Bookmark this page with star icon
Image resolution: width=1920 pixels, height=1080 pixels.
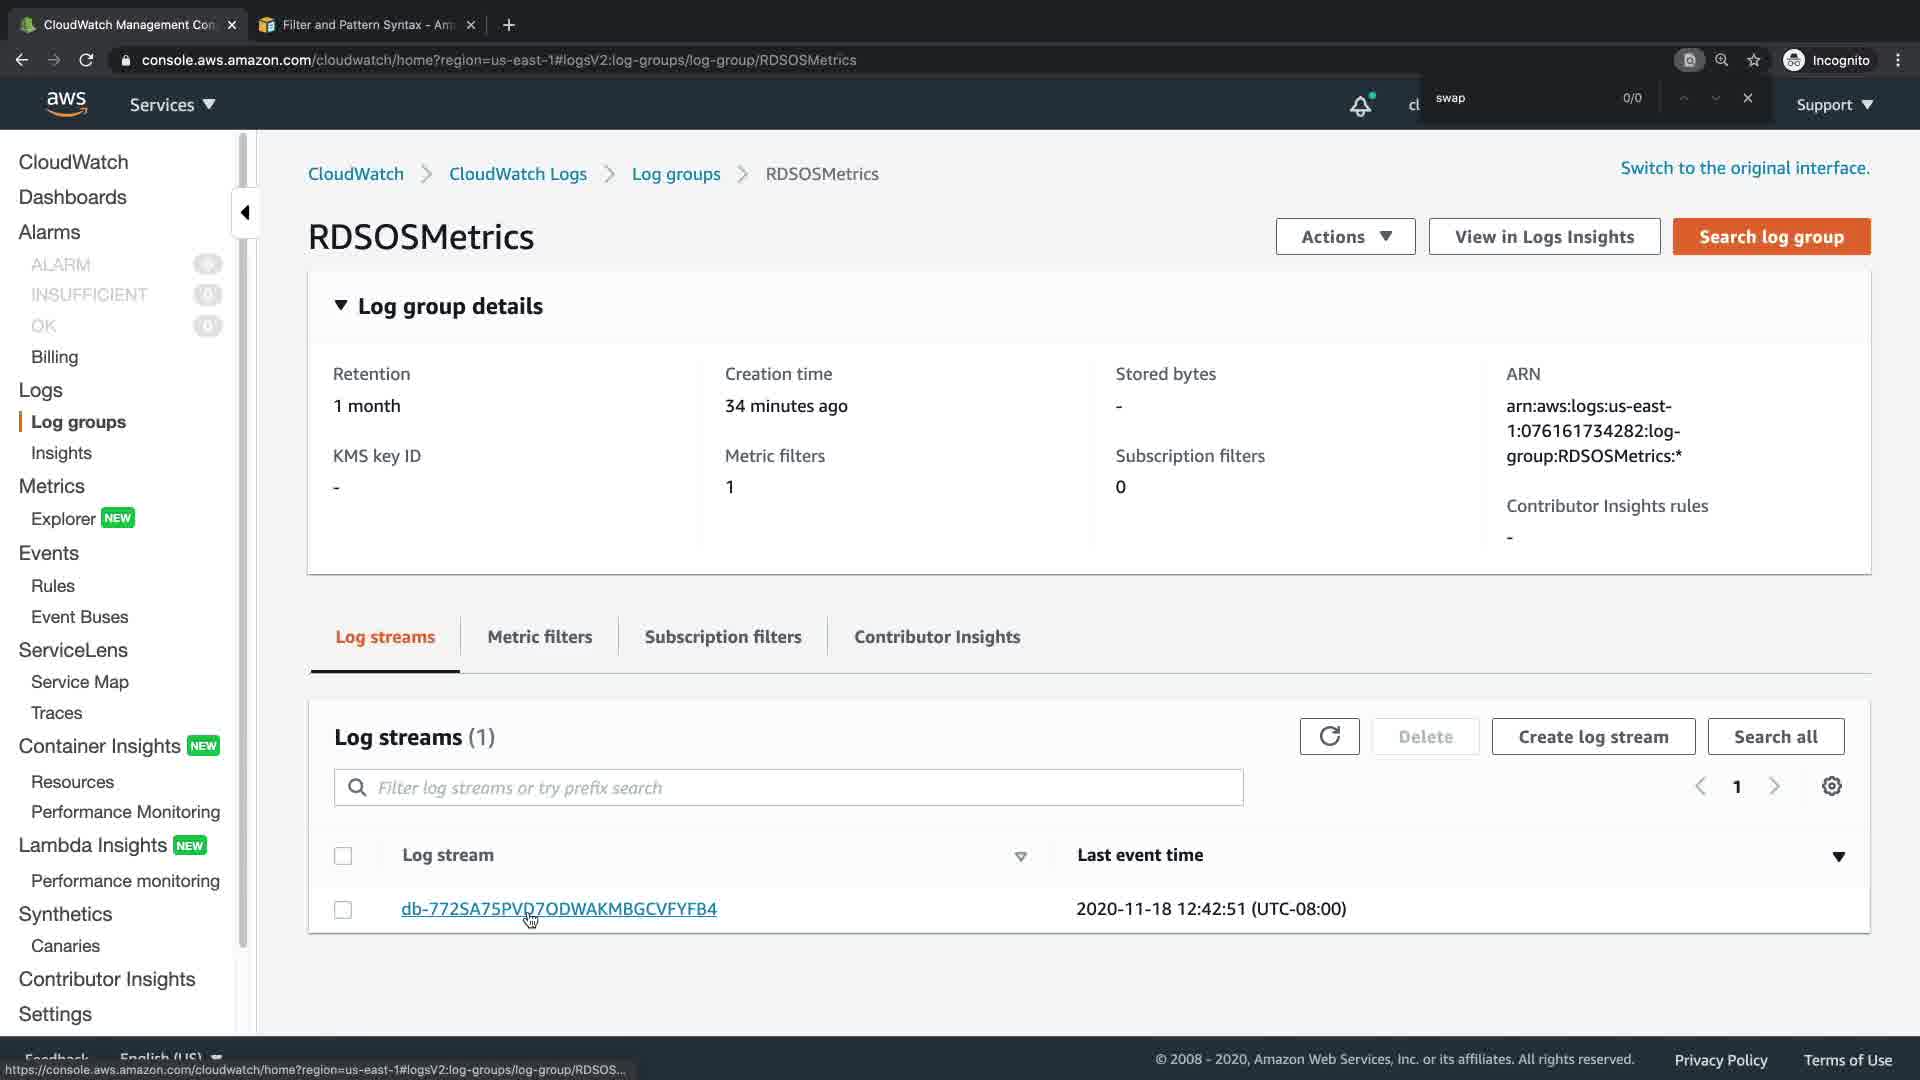click(1753, 60)
